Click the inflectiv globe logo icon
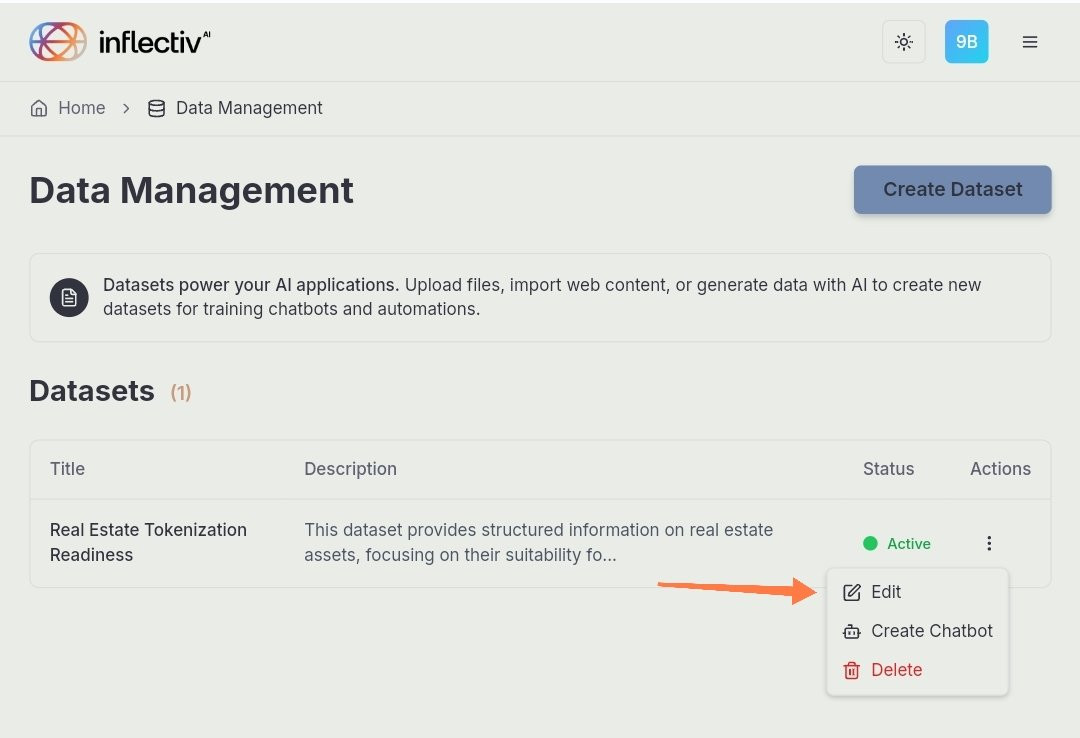 click(x=58, y=41)
